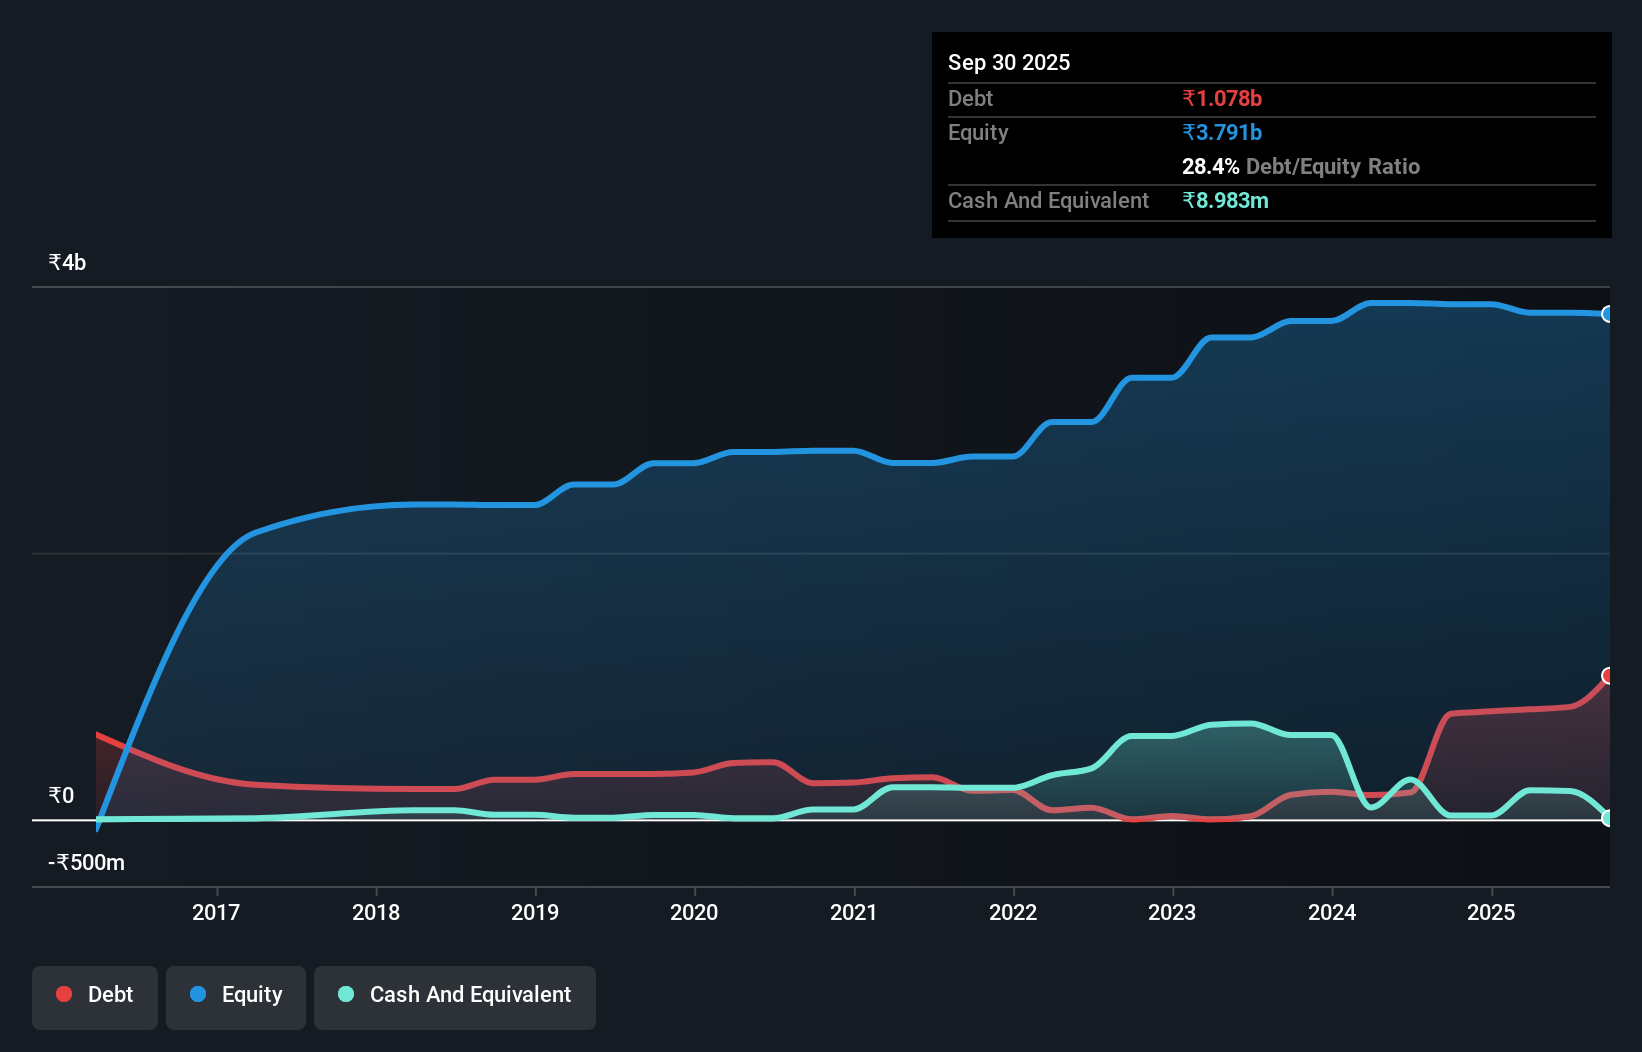The height and width of the screenshot is (1052, 1642).
Task: Click the red Debt value in the tooltip
Action: [x=1221, y=98]
